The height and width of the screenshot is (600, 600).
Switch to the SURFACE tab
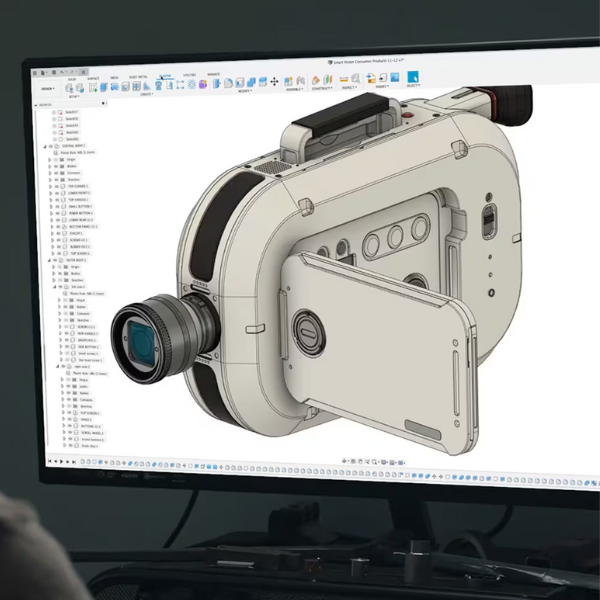click(x=93, y=78)
